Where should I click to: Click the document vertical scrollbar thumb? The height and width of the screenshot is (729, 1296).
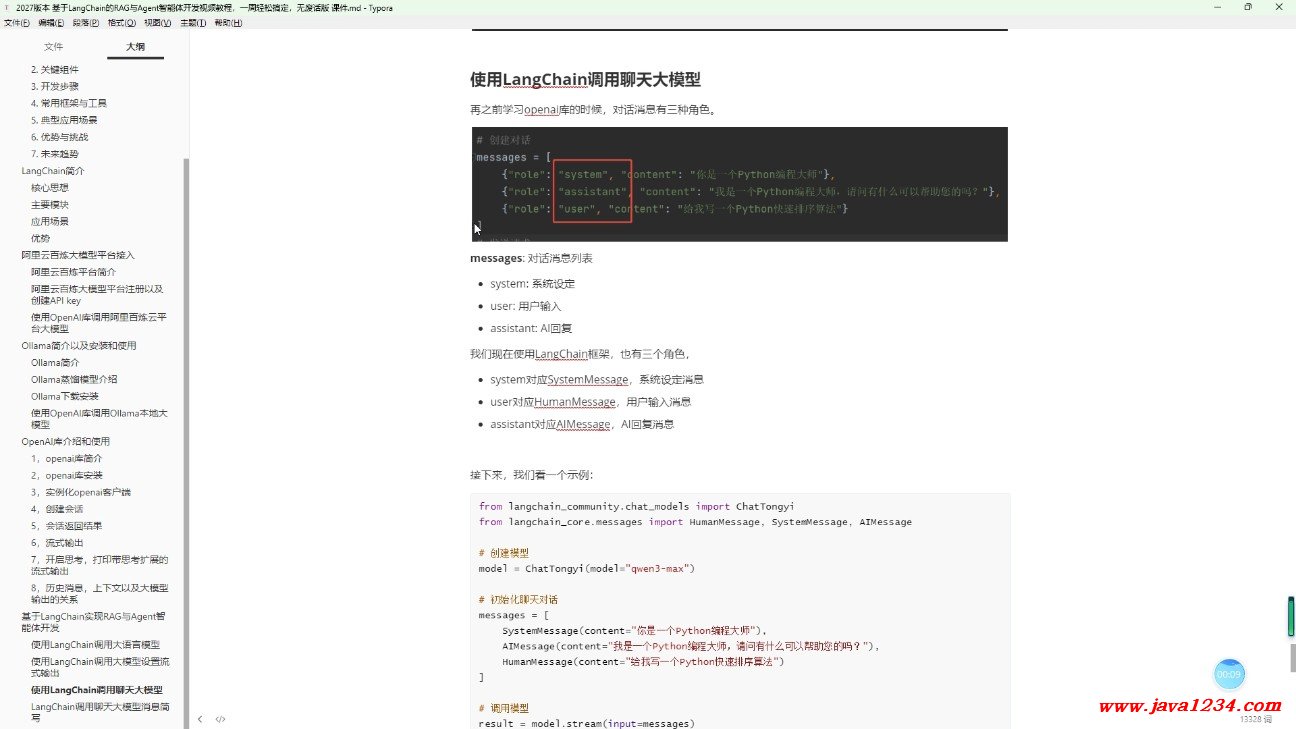(1290, 658)
